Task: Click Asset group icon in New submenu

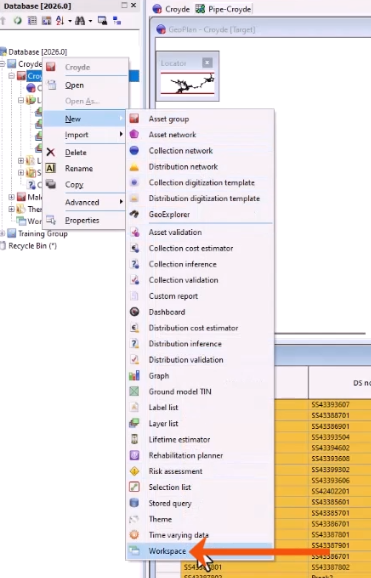Action: tap(134, 119)
